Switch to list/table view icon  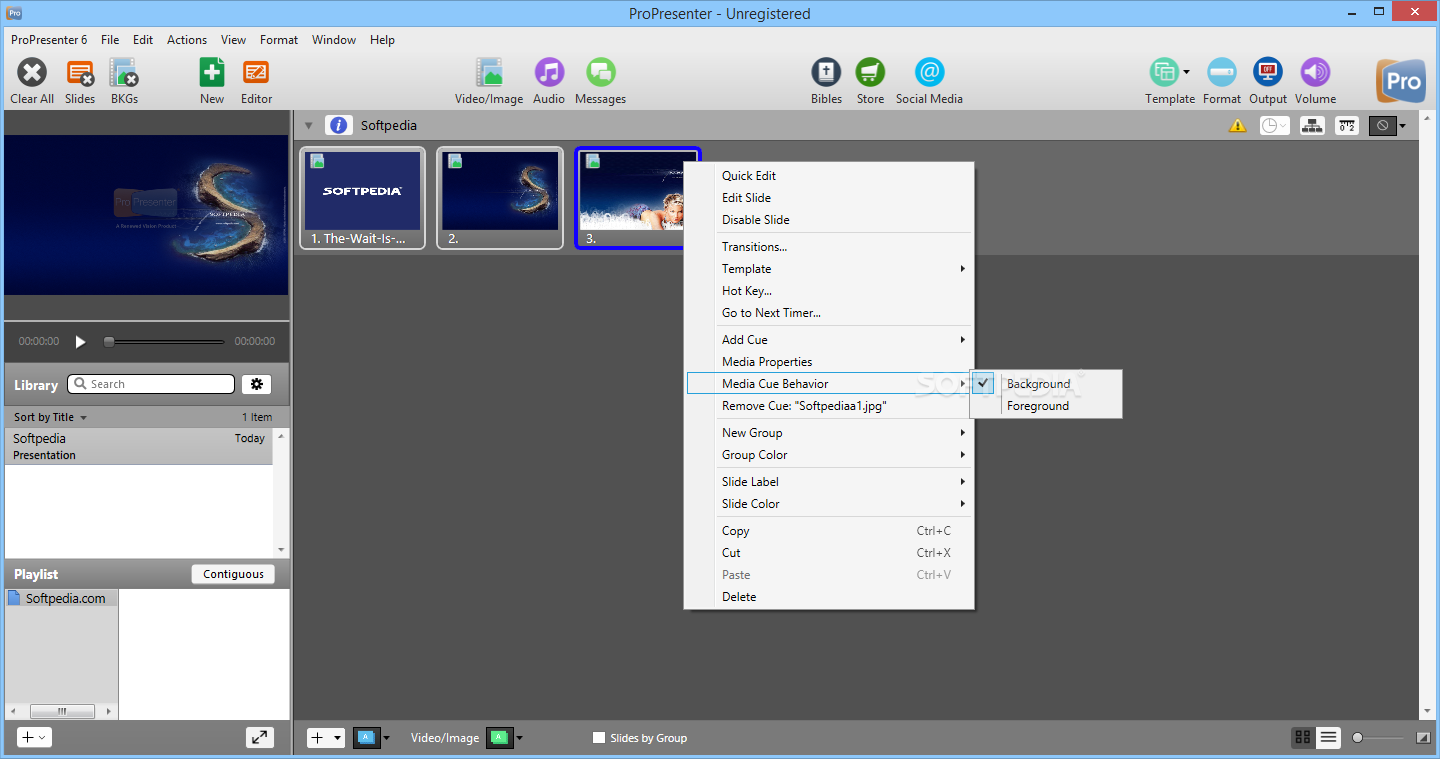coord(1328,738)
